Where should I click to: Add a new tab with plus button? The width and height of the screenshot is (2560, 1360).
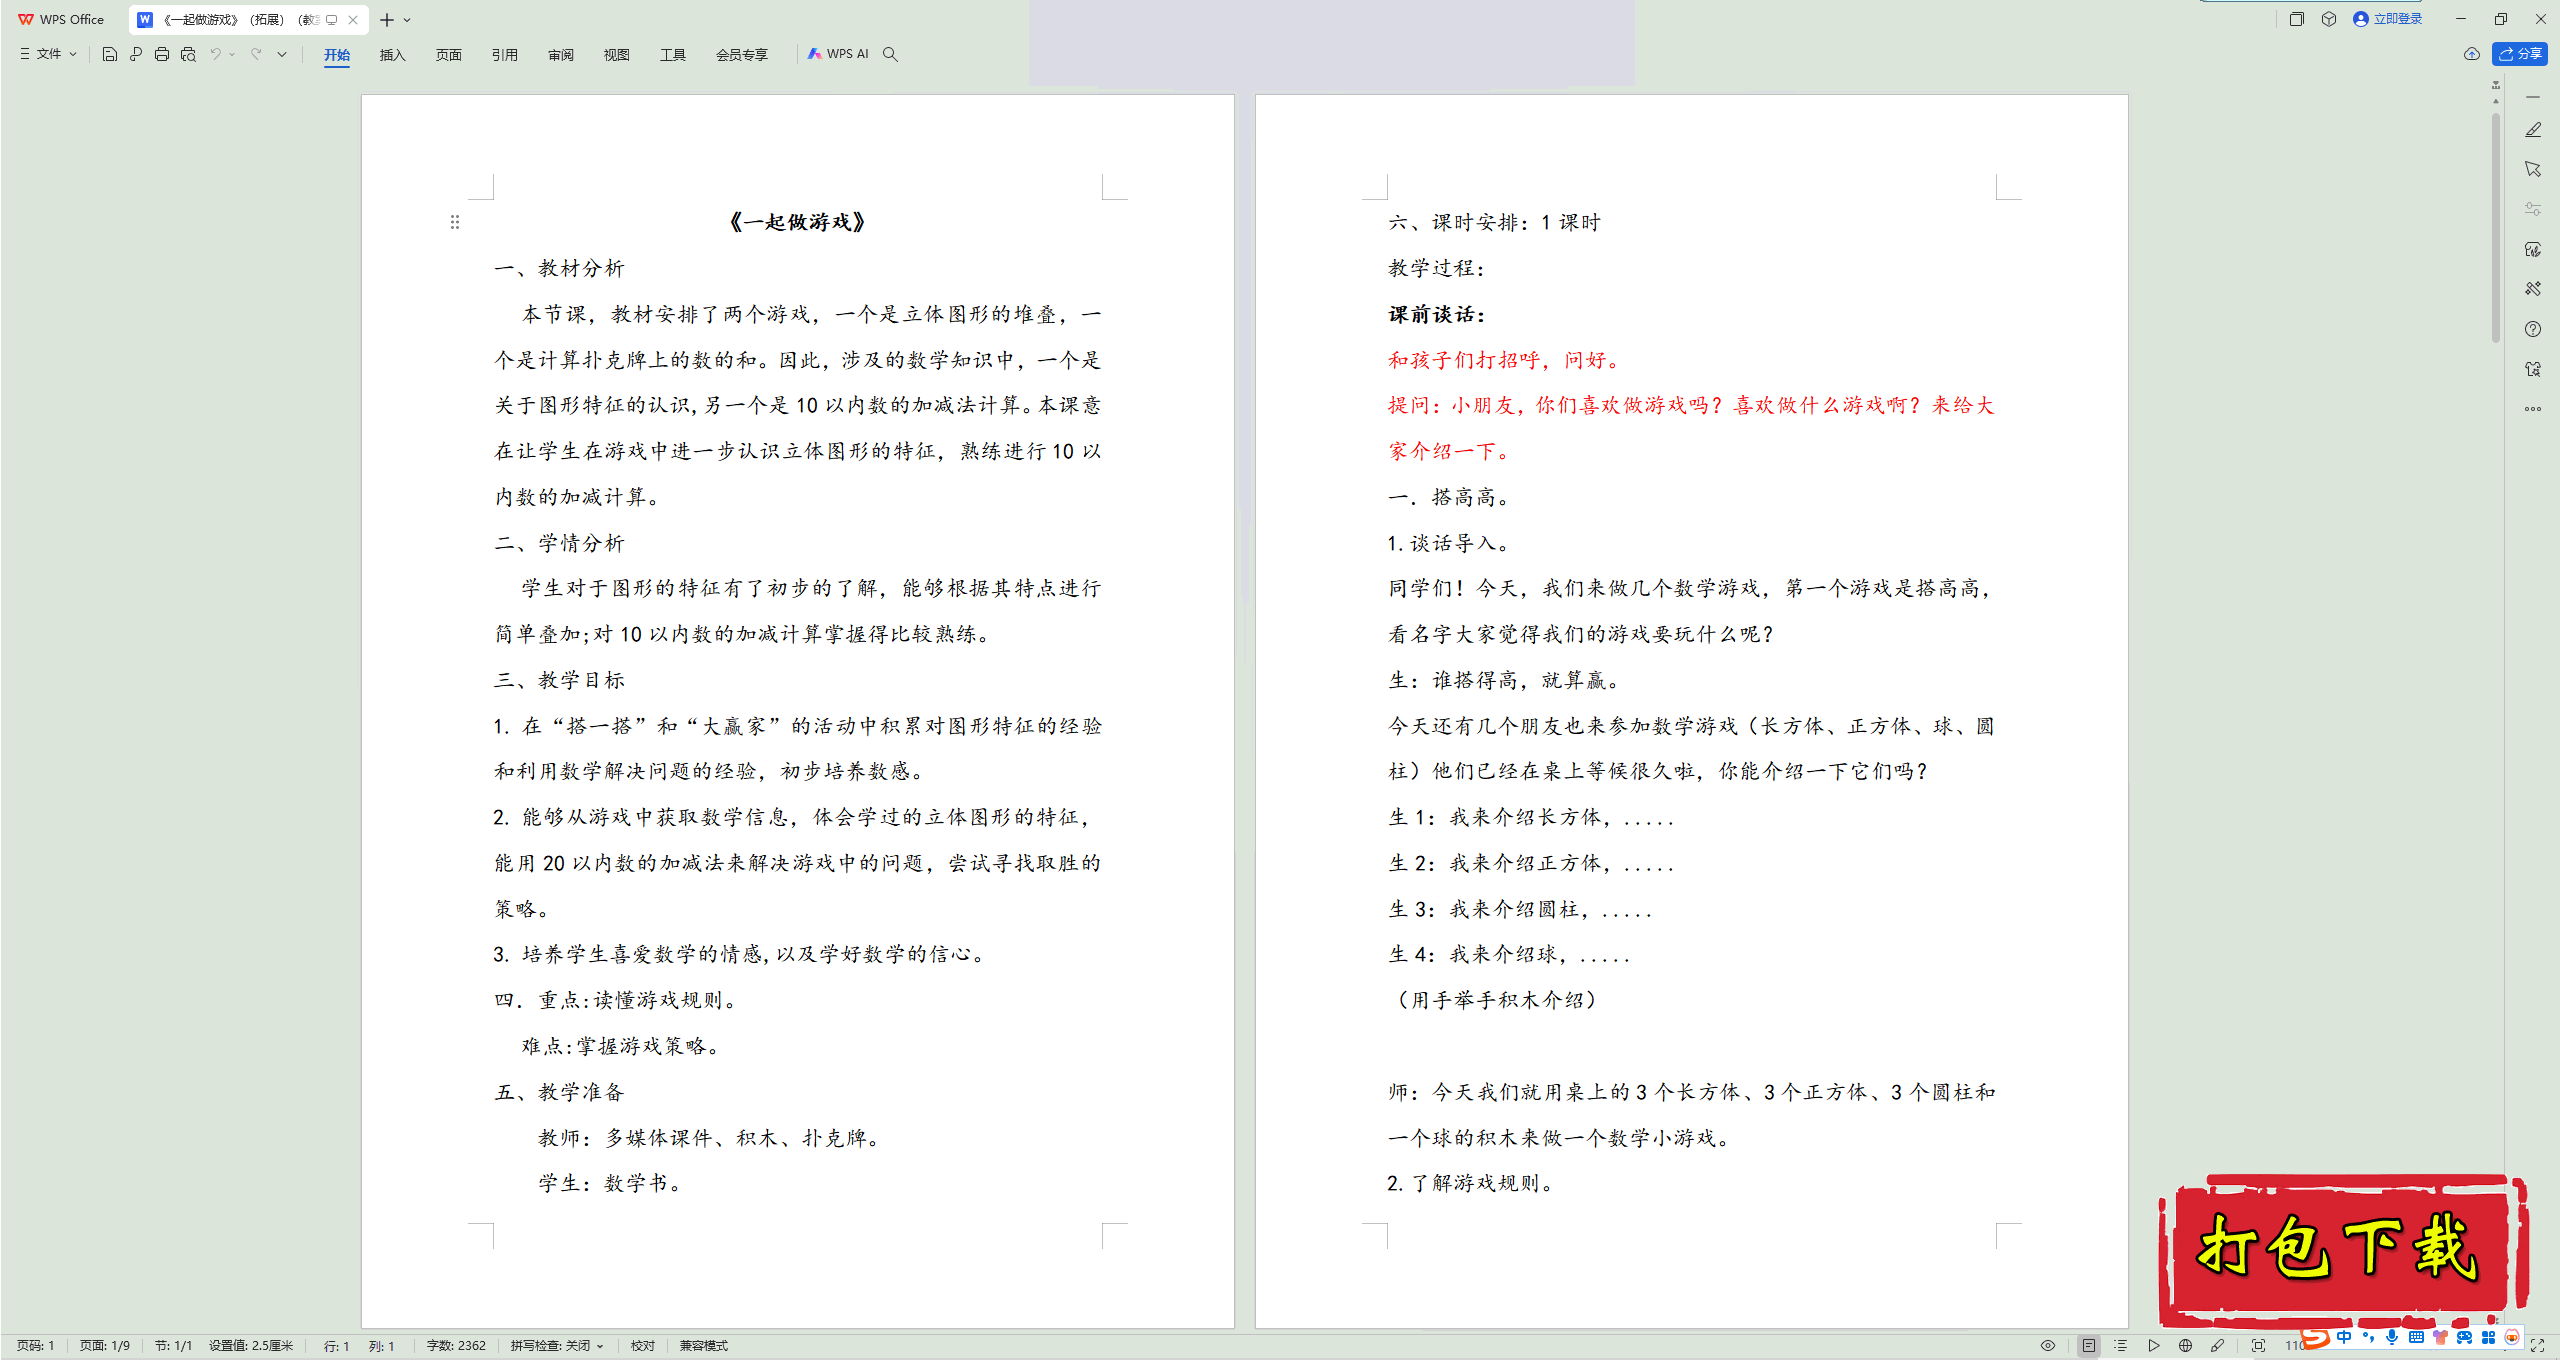click(x=387, y=20)
